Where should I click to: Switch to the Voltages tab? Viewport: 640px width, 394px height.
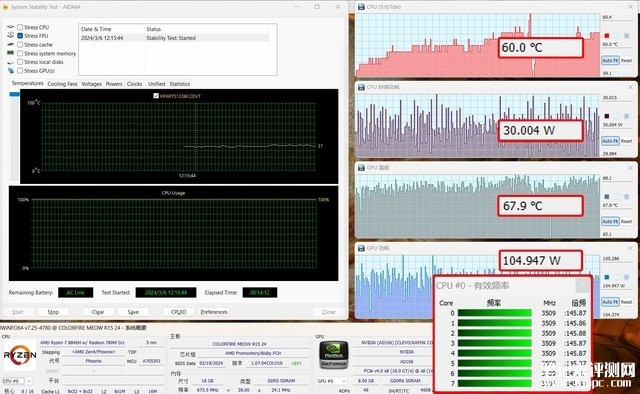pyautogui.click(x=91, y=84)
